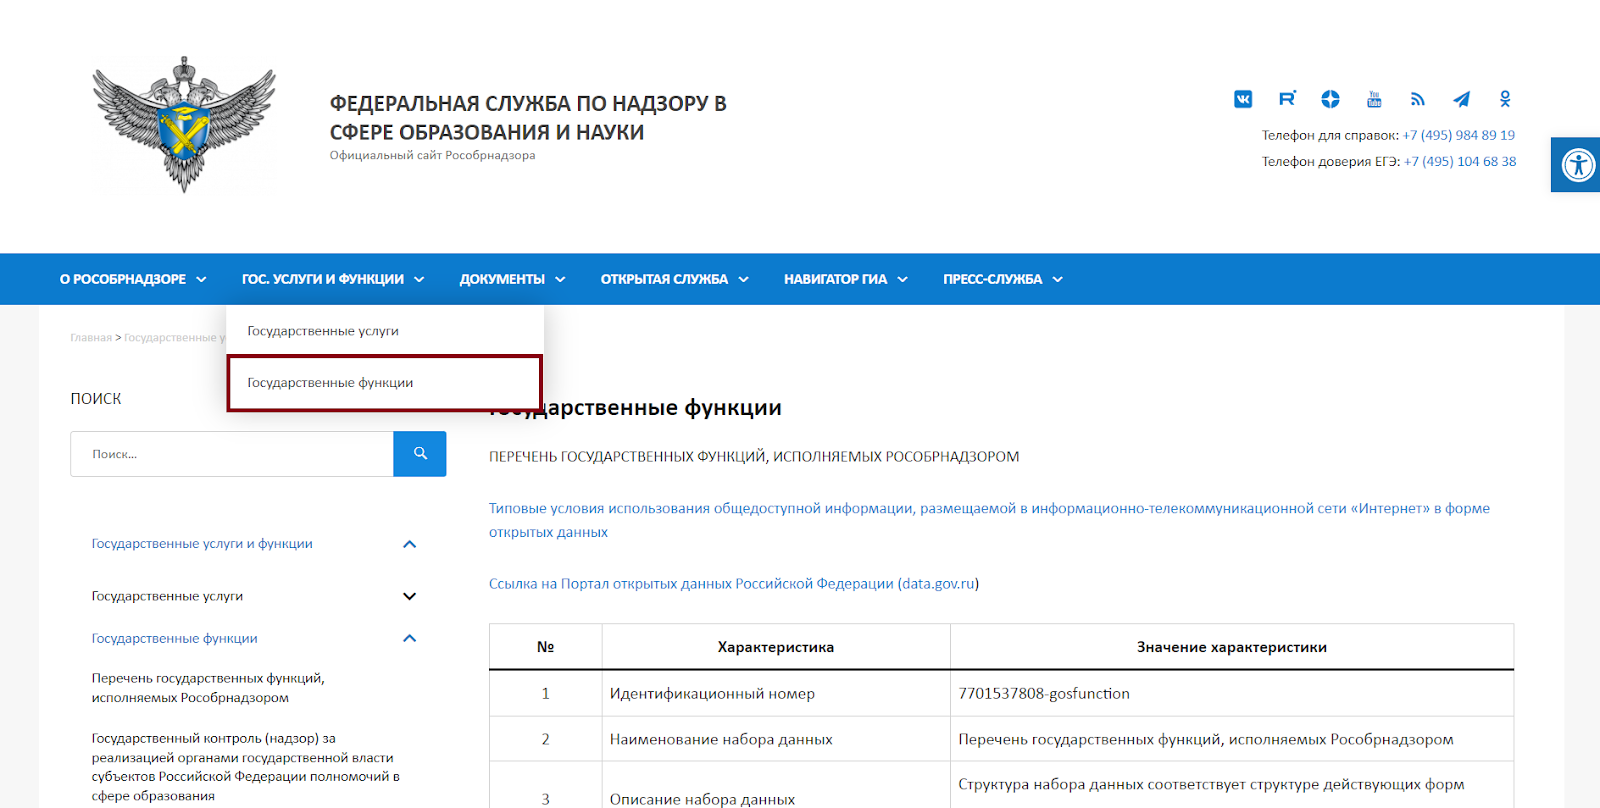Screen dimensions: 1600x808
Task: Click the chevron next to ОТКРЫТАЯ СЛУЖБА
Action: tap(743, 279)
